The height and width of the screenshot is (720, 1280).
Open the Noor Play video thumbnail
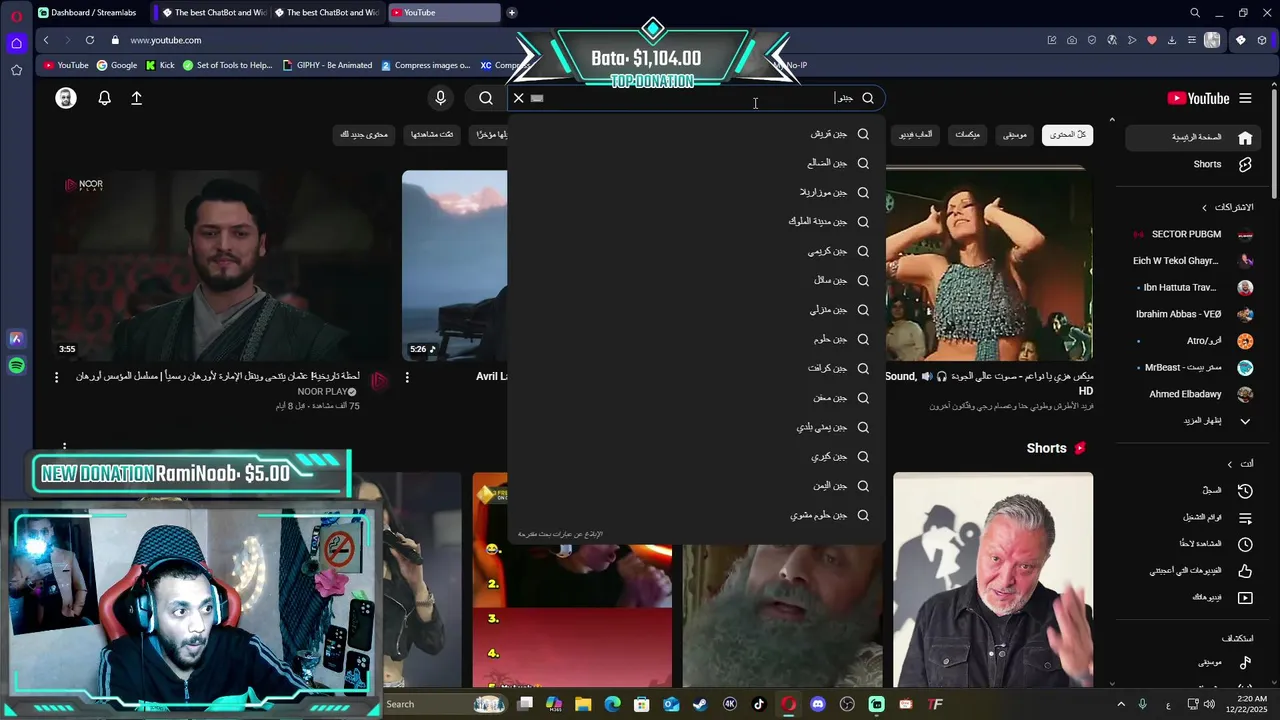click(220, 265)
